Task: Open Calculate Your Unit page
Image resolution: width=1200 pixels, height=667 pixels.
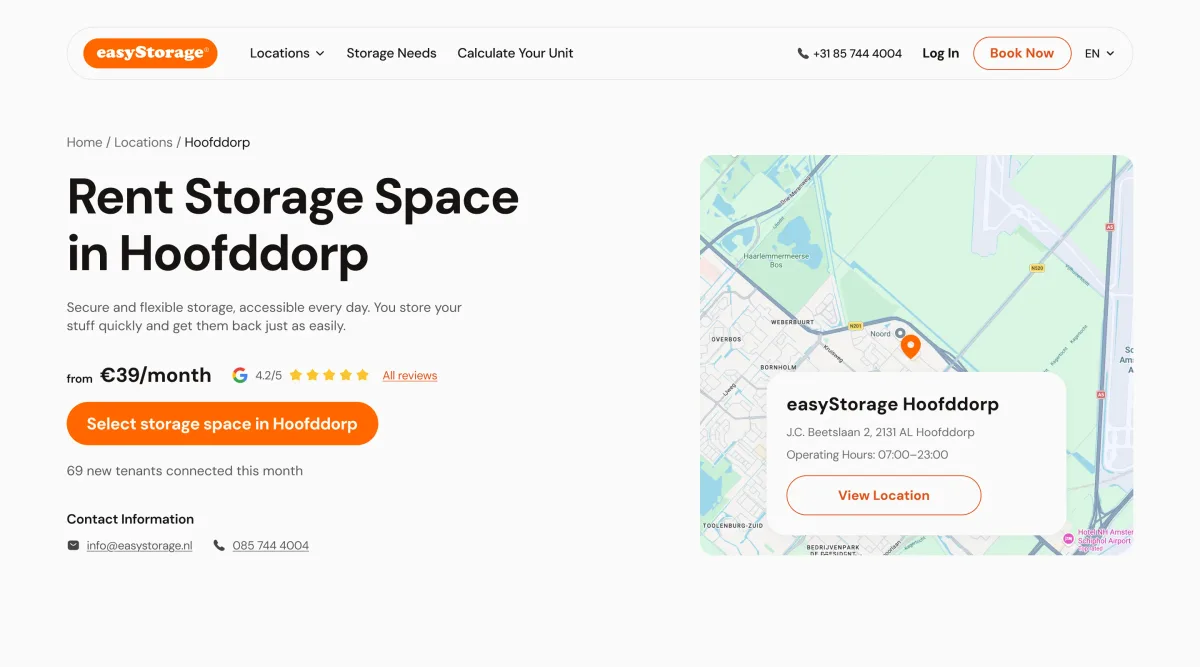Action: point(515,53)
